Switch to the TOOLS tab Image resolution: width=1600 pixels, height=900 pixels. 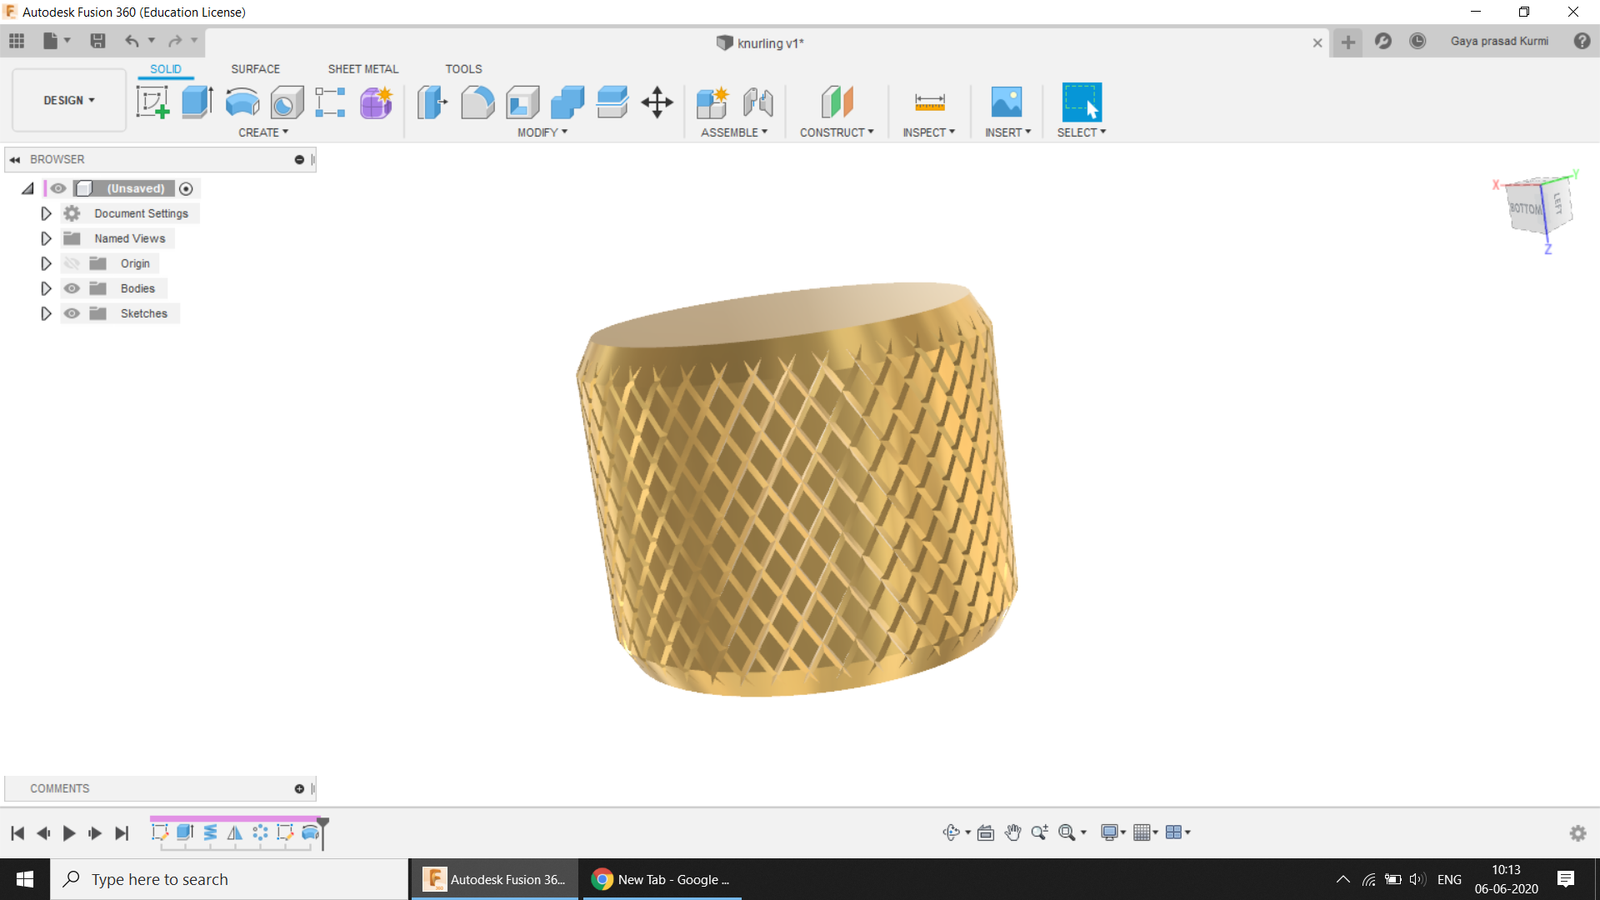coord(463,69)
